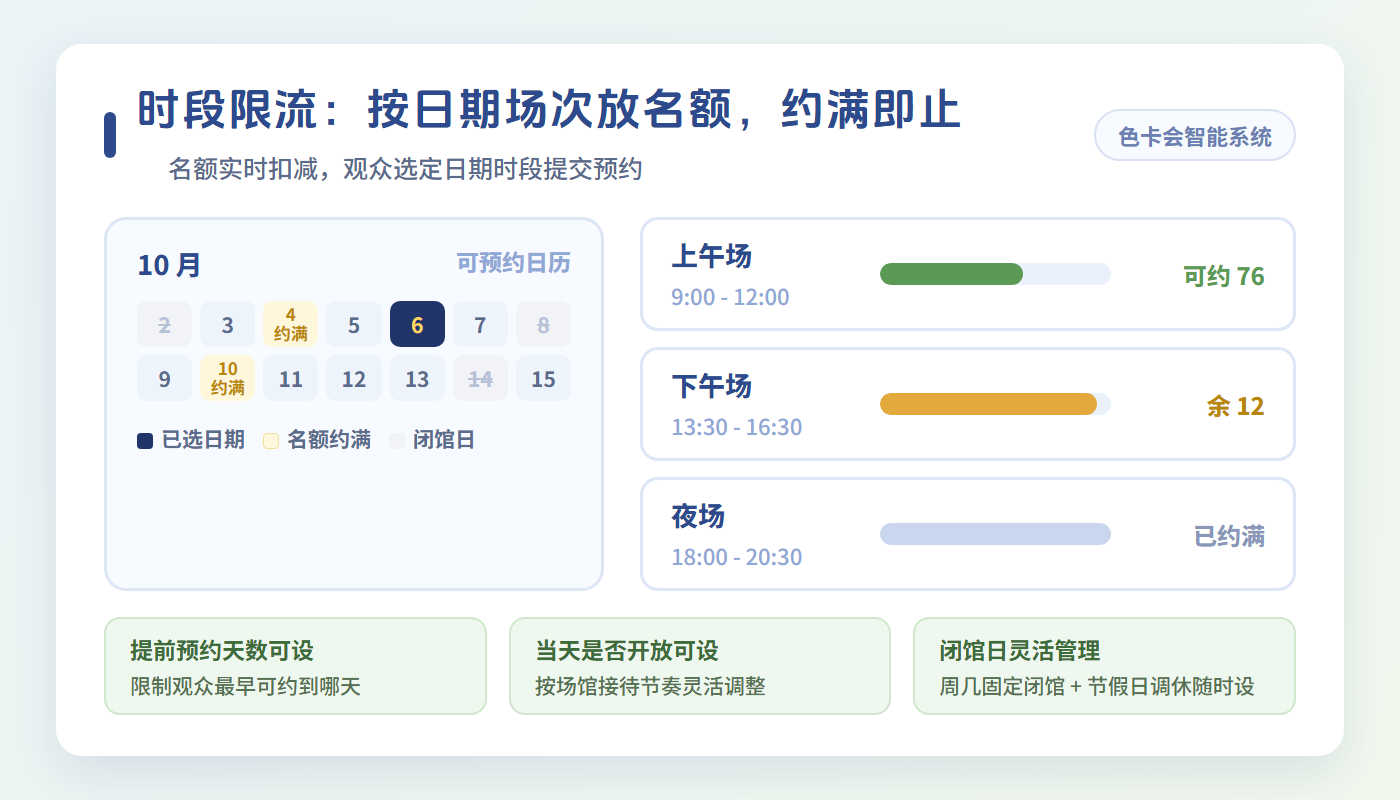This screenshot has width=1400, height=800.
Task: Pick date 3 in the calendar
Action: (228, 324)
